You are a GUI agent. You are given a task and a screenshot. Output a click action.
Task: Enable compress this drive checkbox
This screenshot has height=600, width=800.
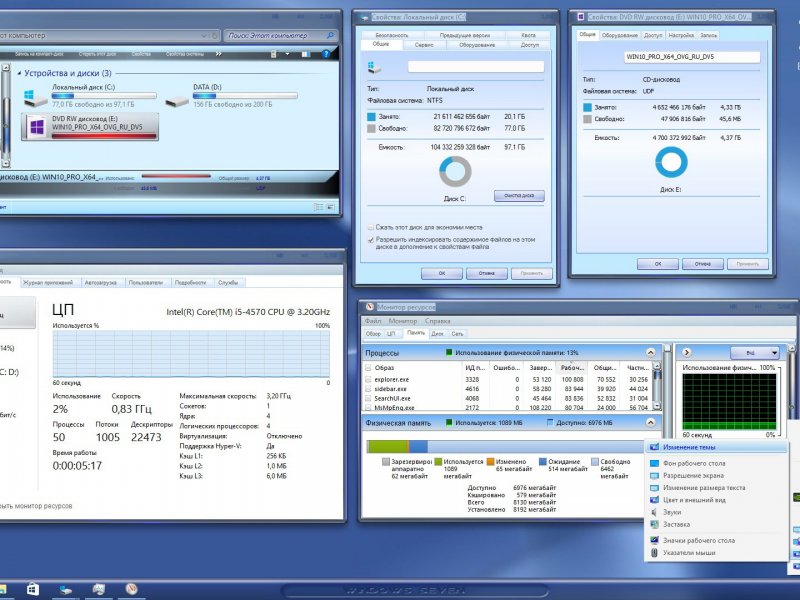click(x=371, y=227)
